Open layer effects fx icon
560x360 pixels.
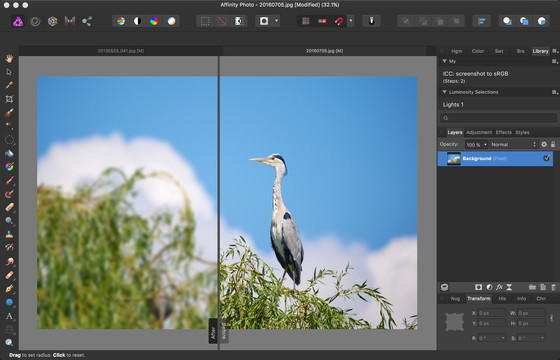click(499, 287)
